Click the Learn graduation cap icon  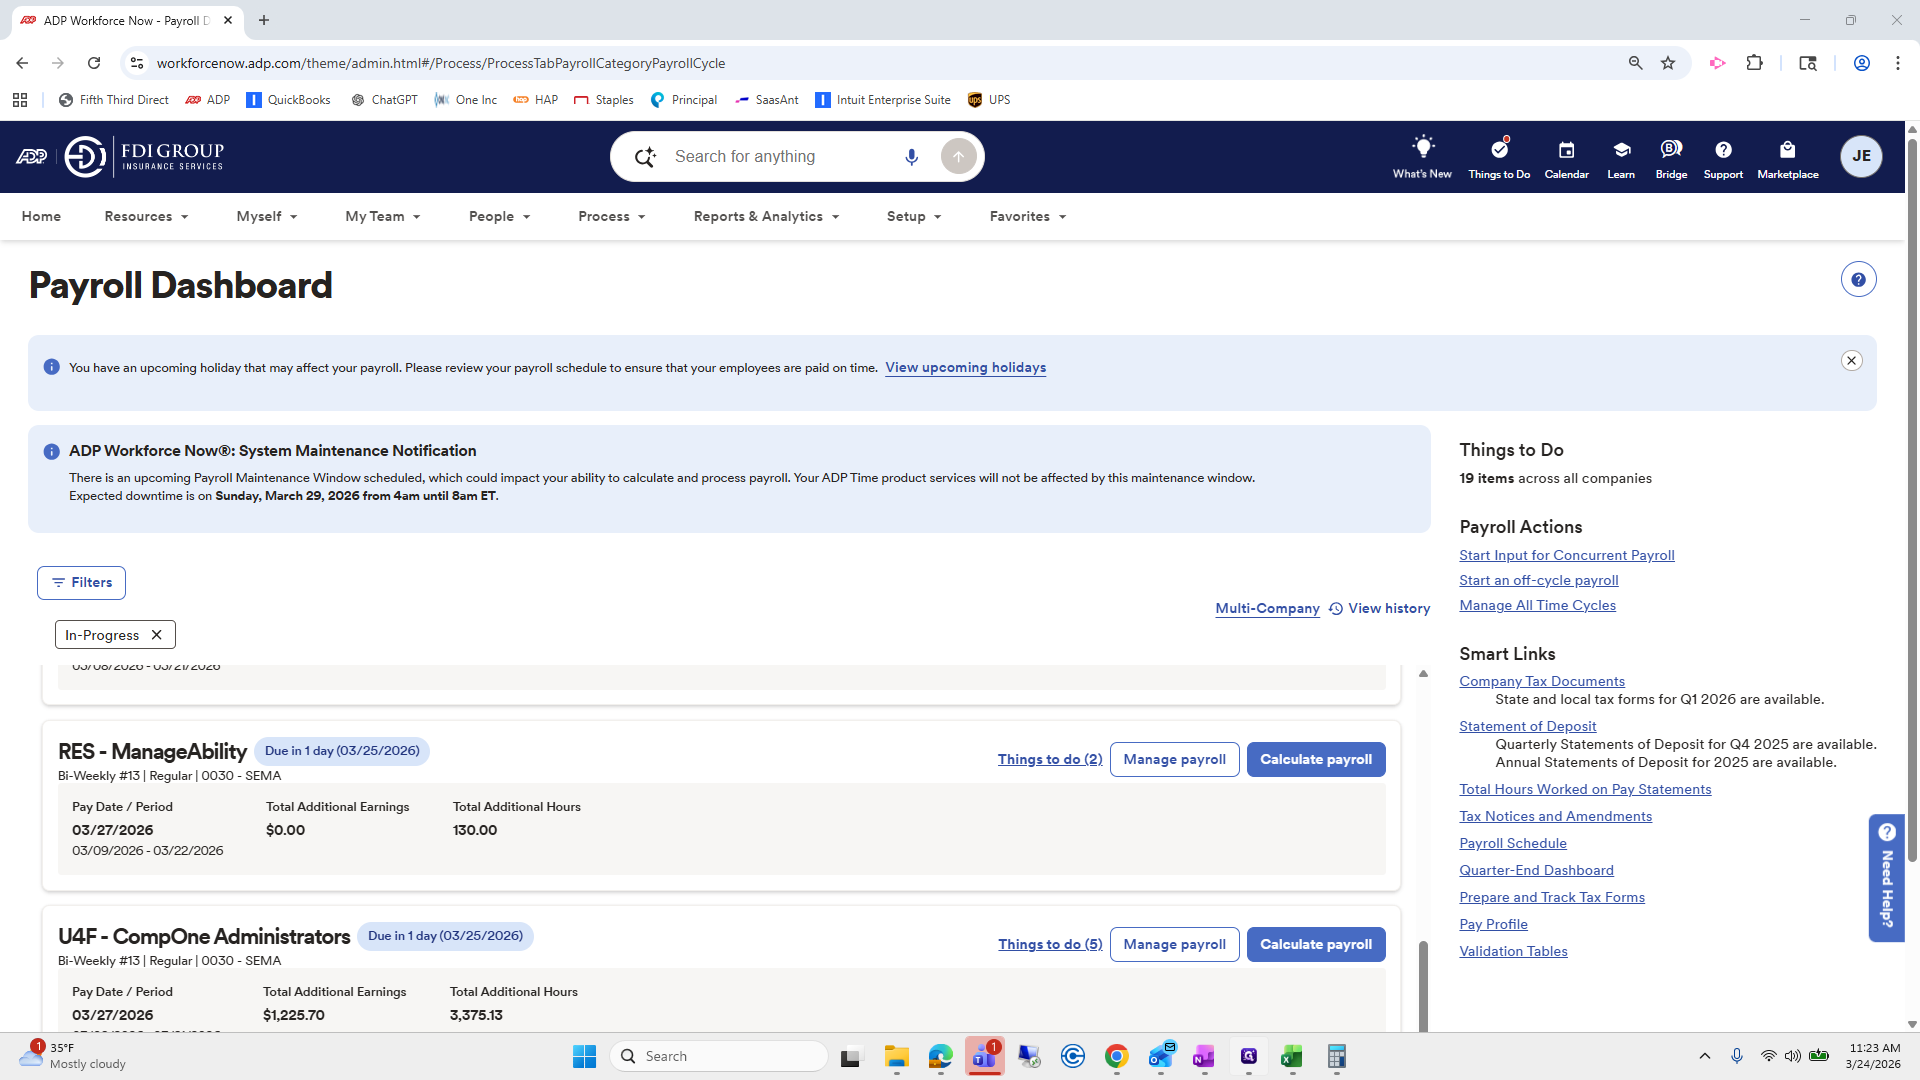[1621, 150]
